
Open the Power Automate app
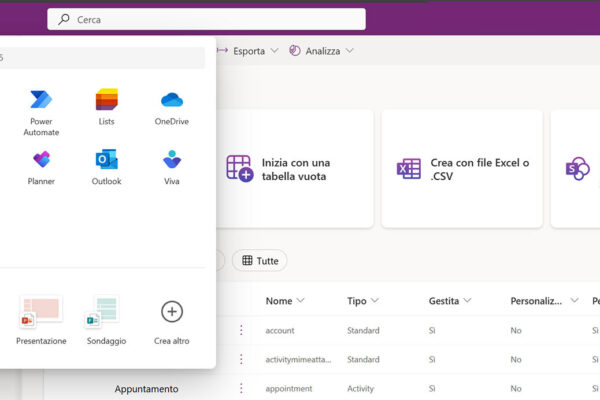[41, 113]
